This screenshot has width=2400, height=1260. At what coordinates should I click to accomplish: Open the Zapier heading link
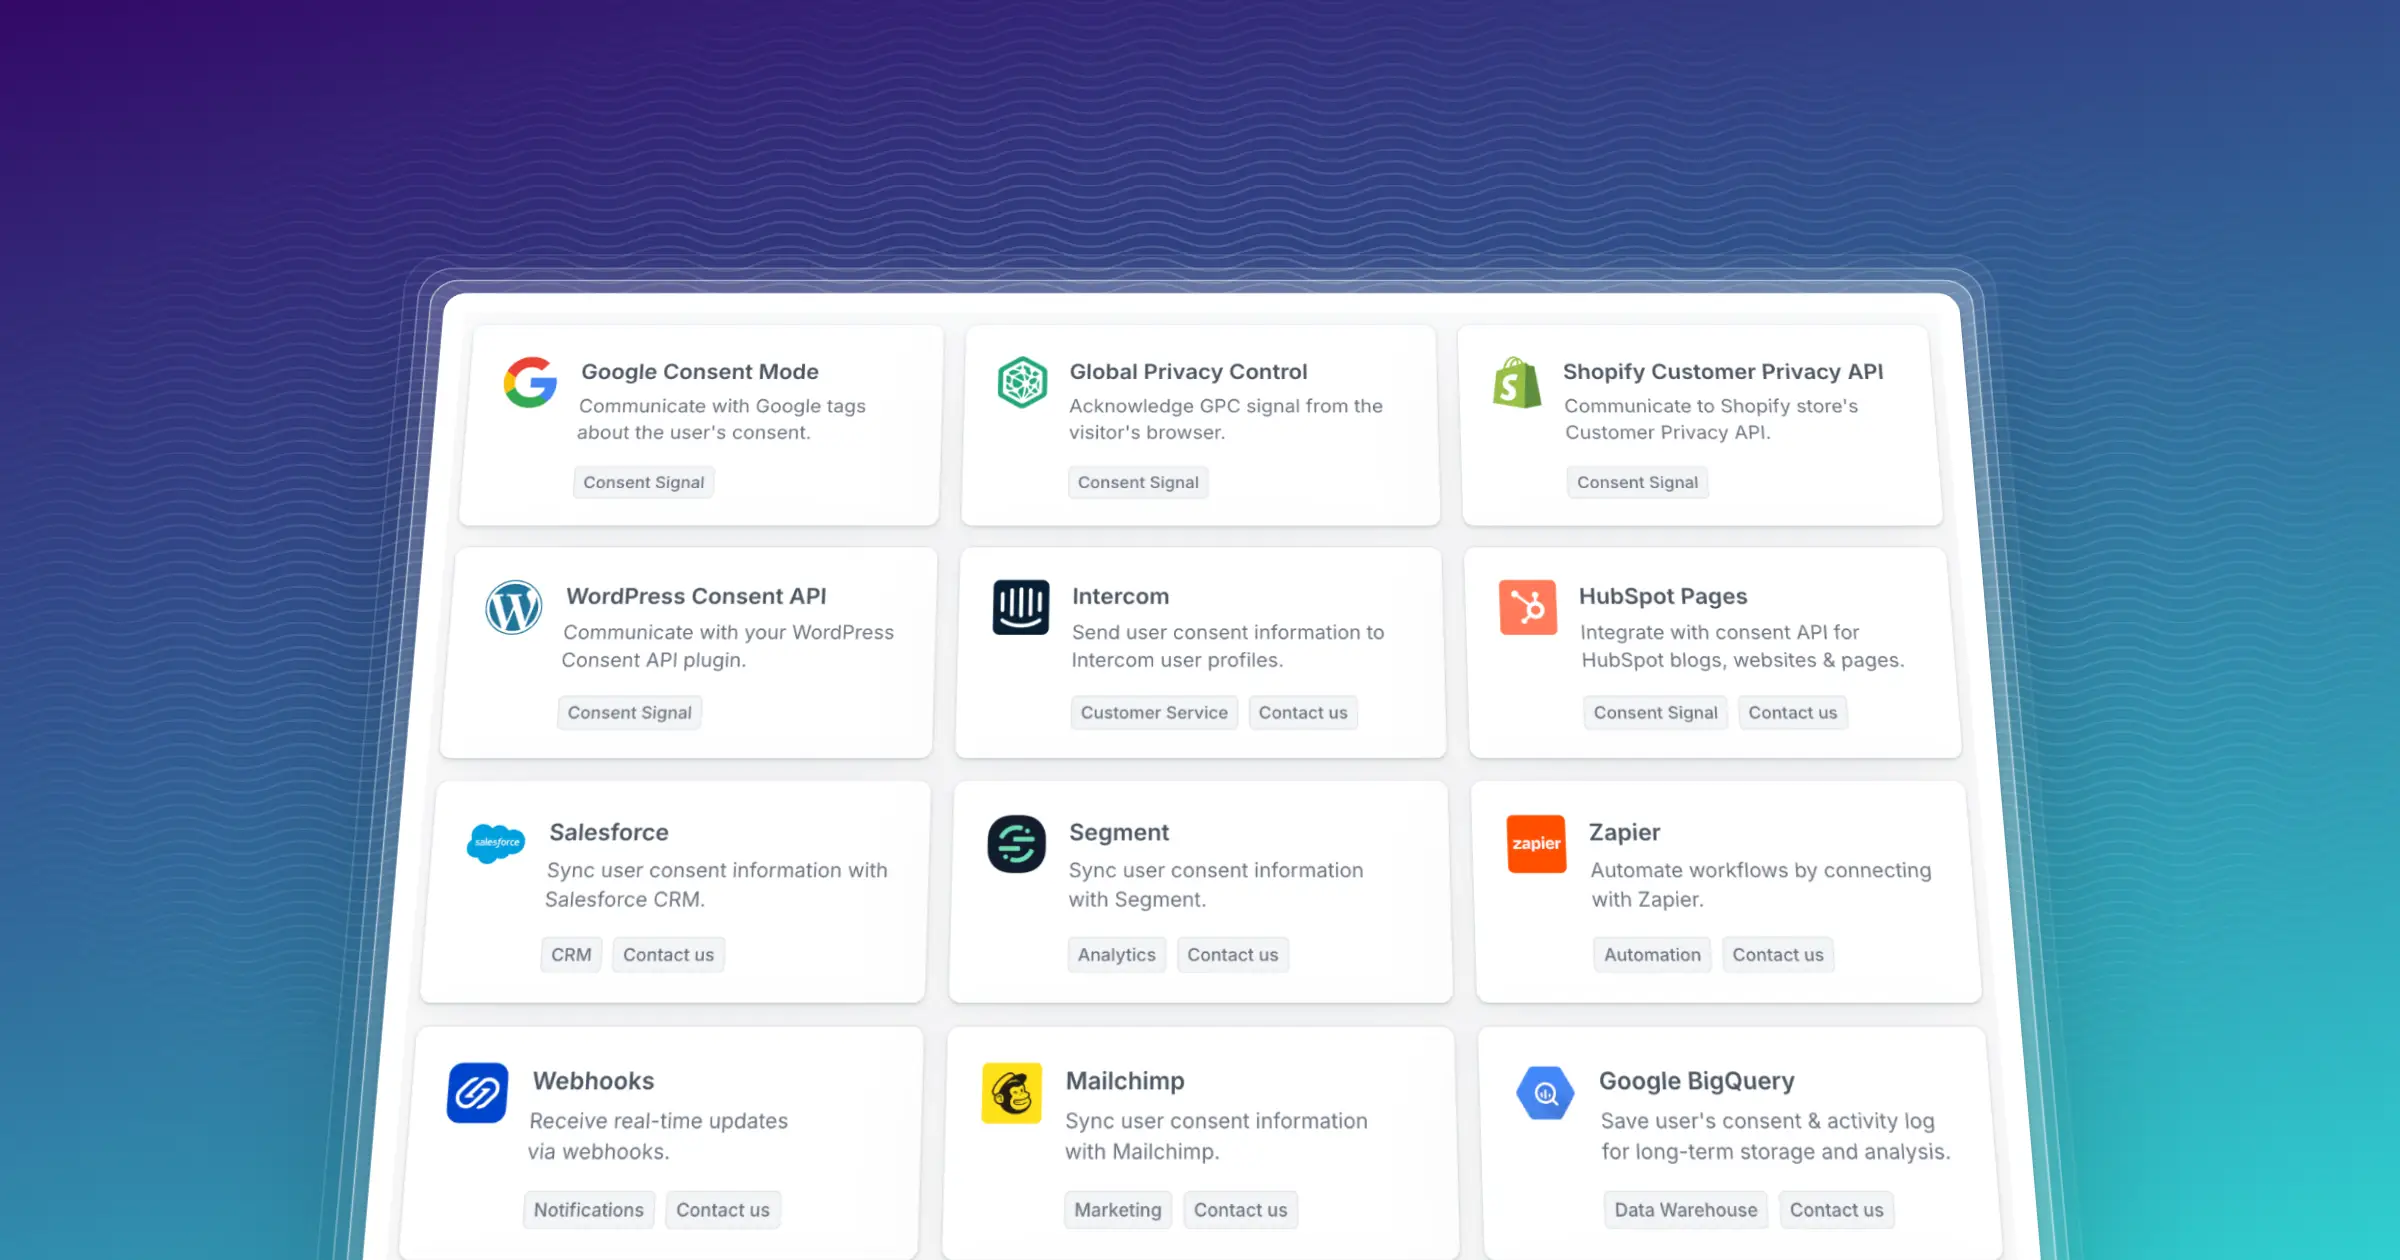pyautogui.click(x=1624, y=832)
